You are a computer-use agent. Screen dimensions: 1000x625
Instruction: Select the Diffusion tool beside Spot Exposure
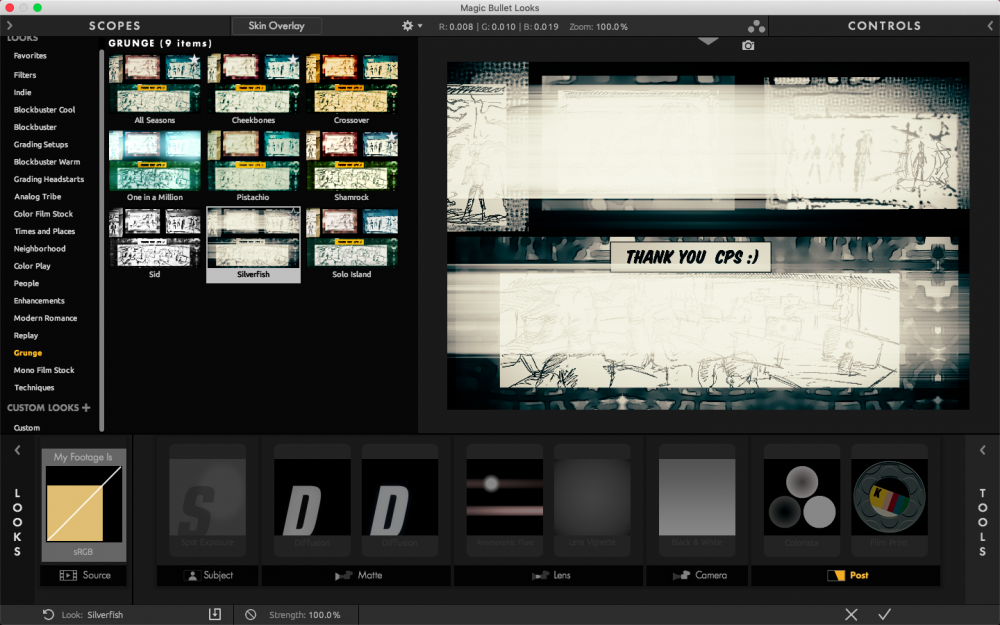click(x=312, y=500)
